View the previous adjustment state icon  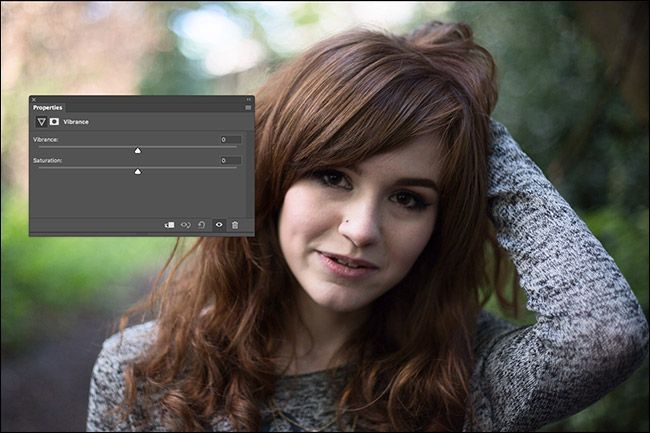[185, 225]
